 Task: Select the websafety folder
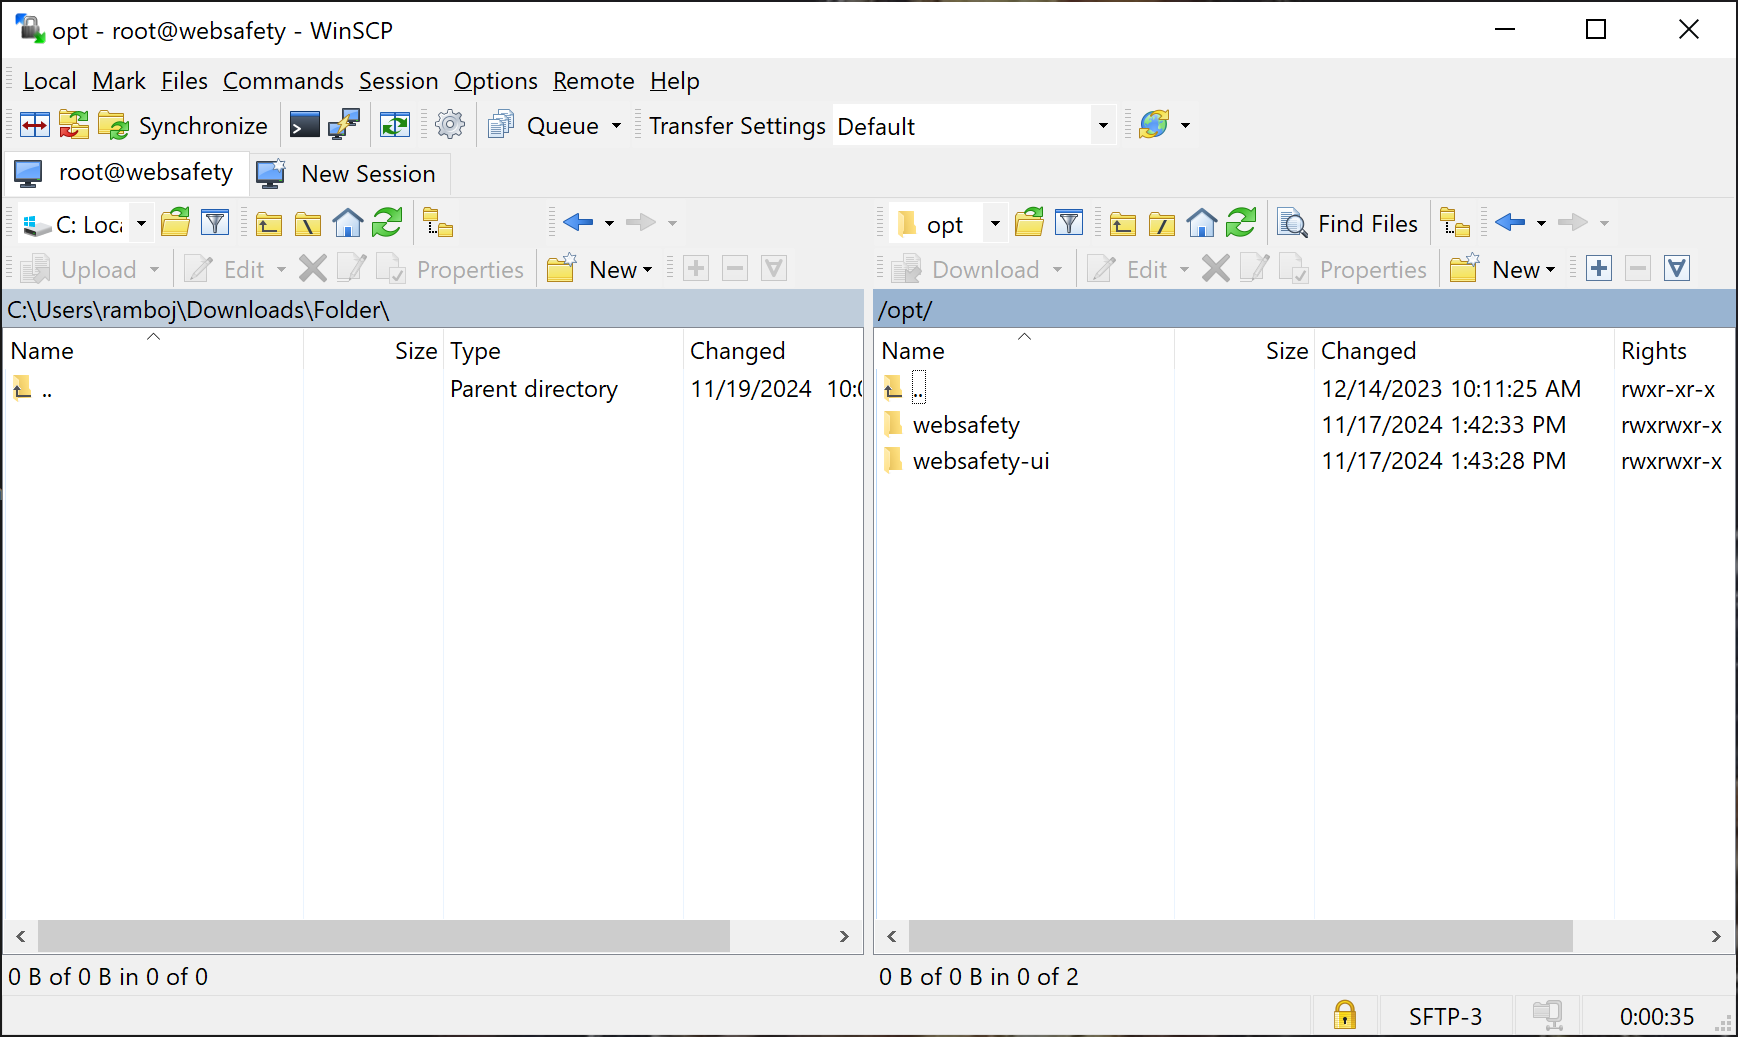point(966,425)
